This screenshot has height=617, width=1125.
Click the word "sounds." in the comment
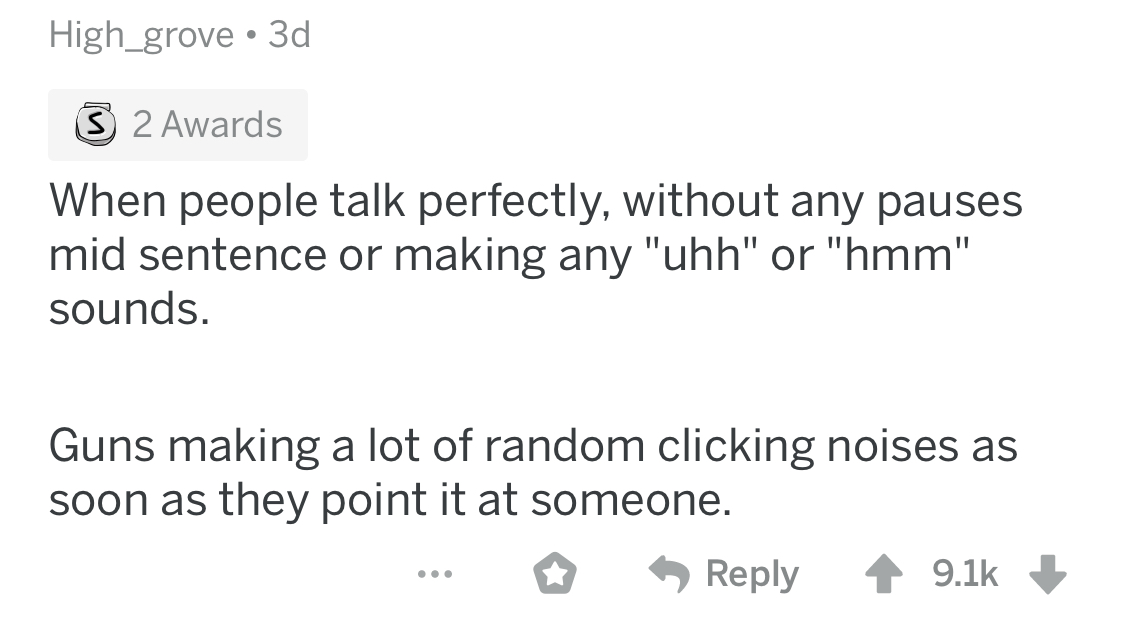(x=129, y=311)
